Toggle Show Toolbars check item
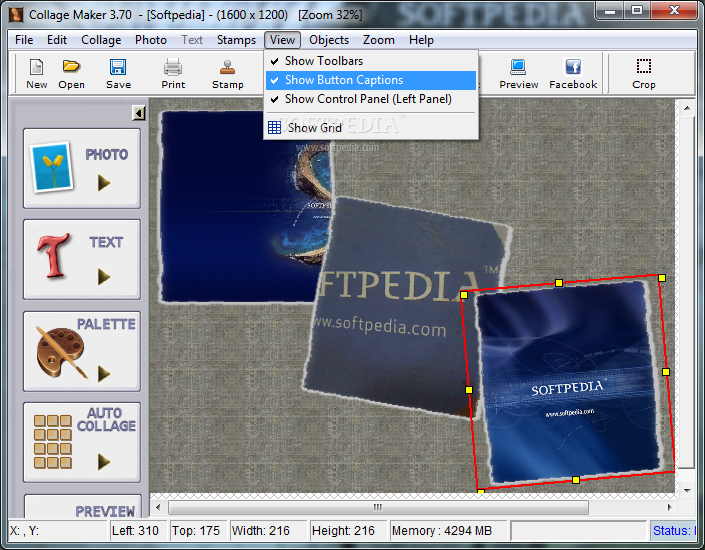Viewport: 705px width, 550px height. point(371,61)
